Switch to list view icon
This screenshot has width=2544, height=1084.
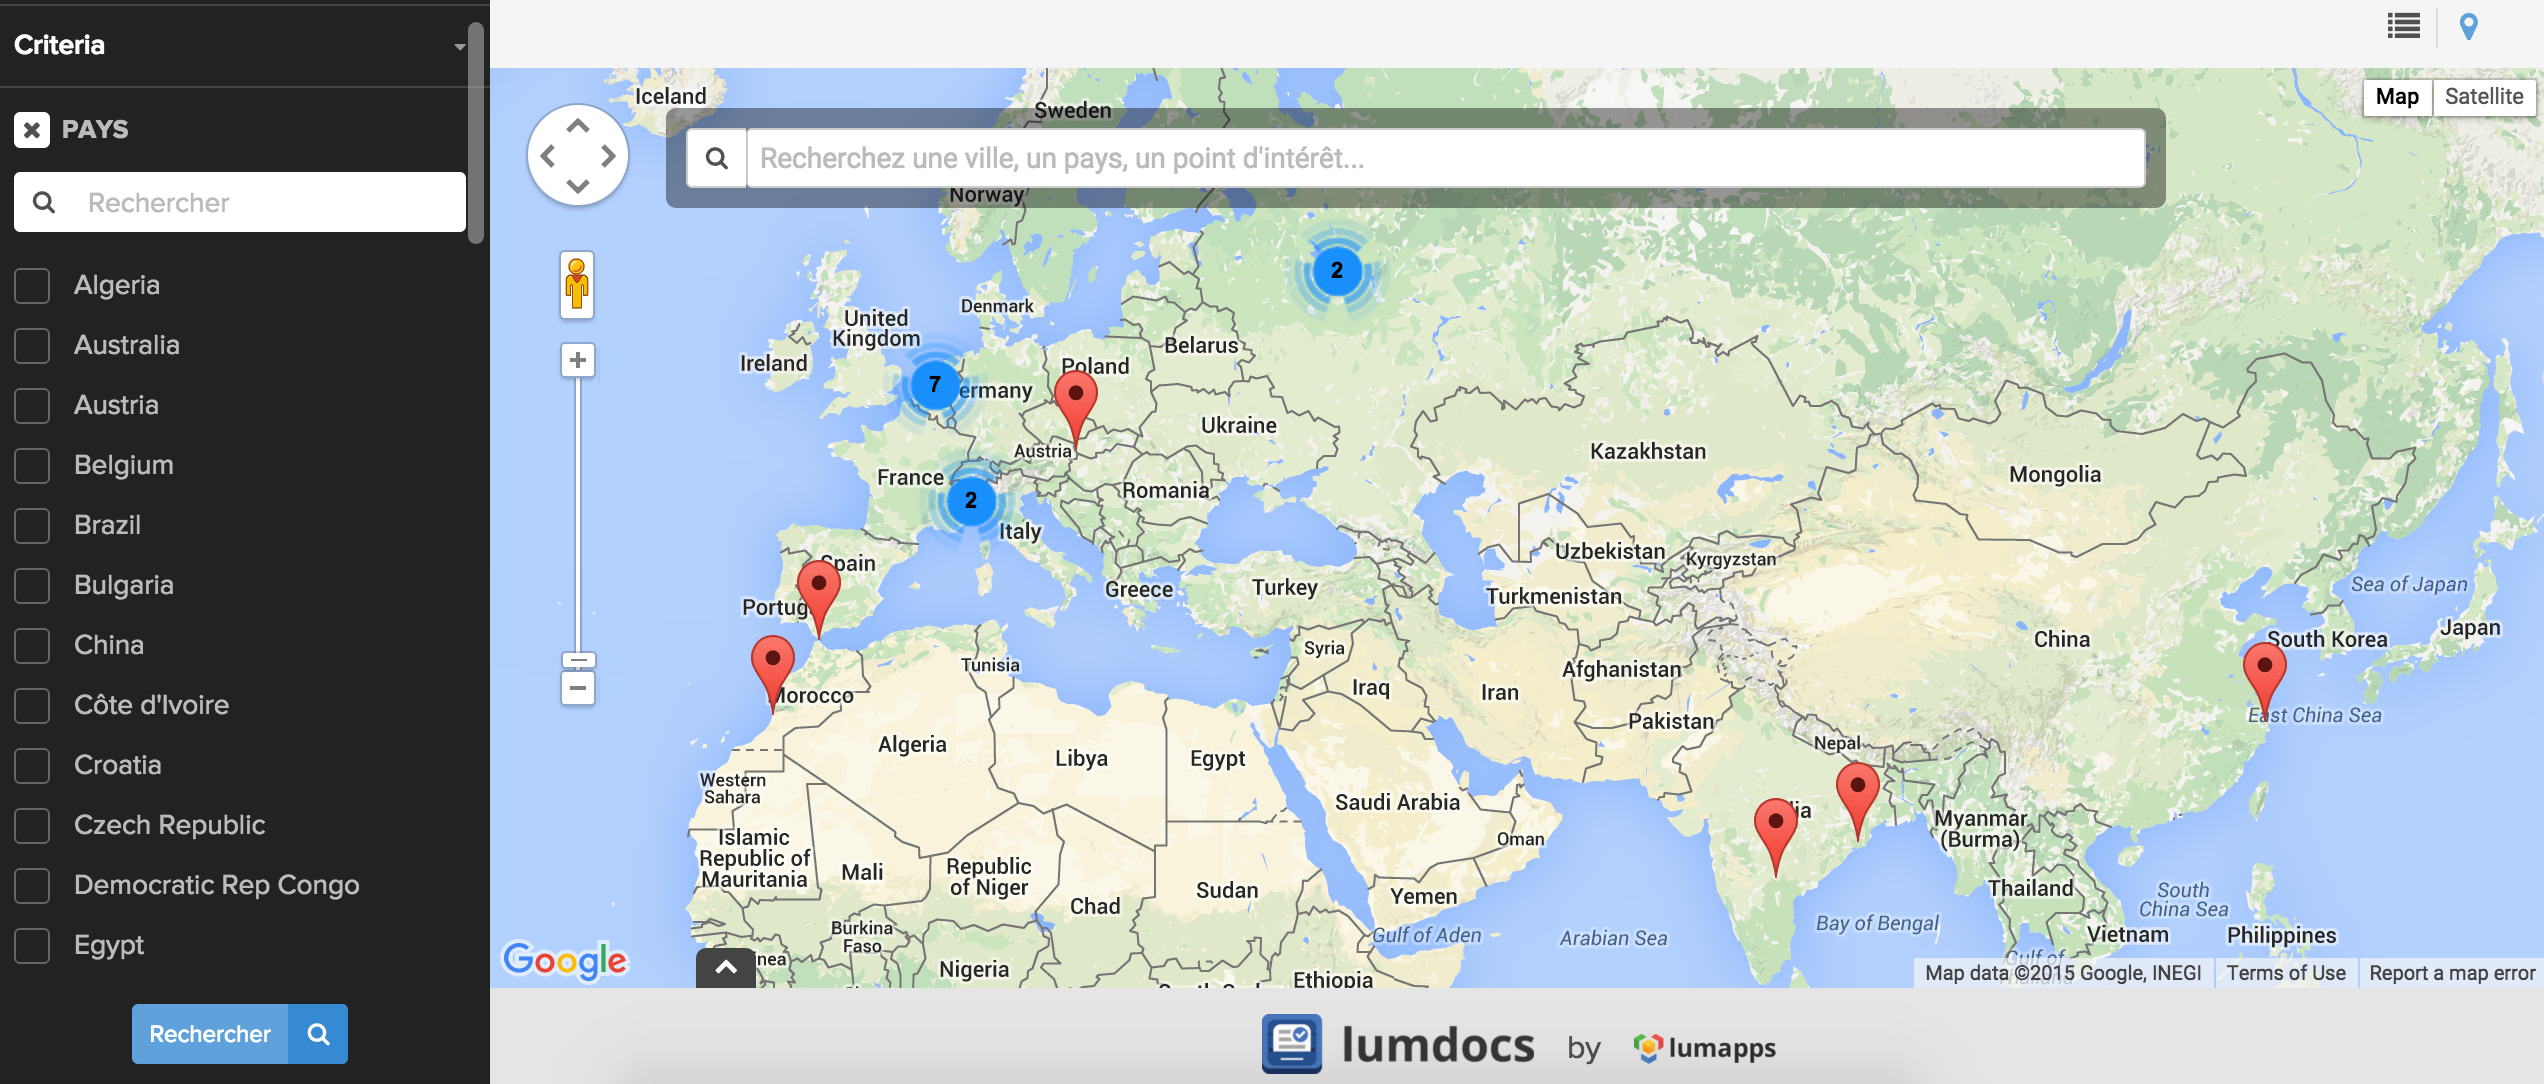(x=2403, y=27)
